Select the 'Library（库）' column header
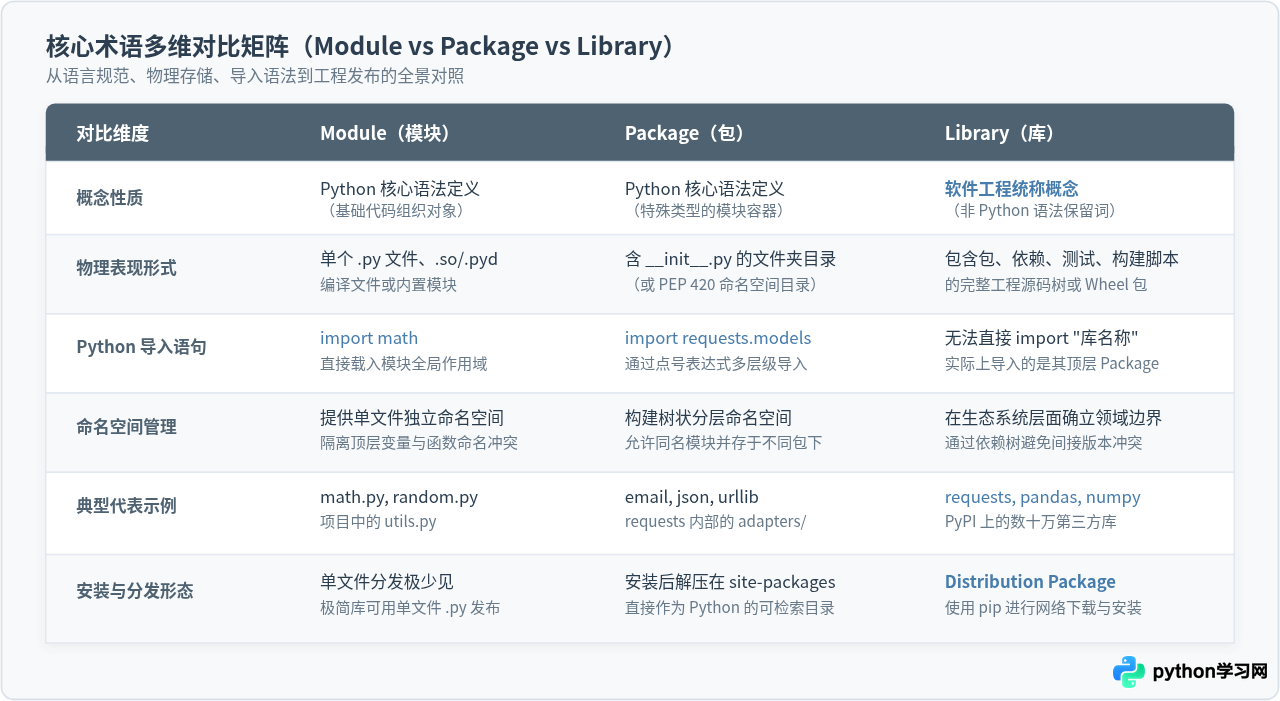Image resolution: width=1280 pixels, height=701 pixels. tap(999, 133)
